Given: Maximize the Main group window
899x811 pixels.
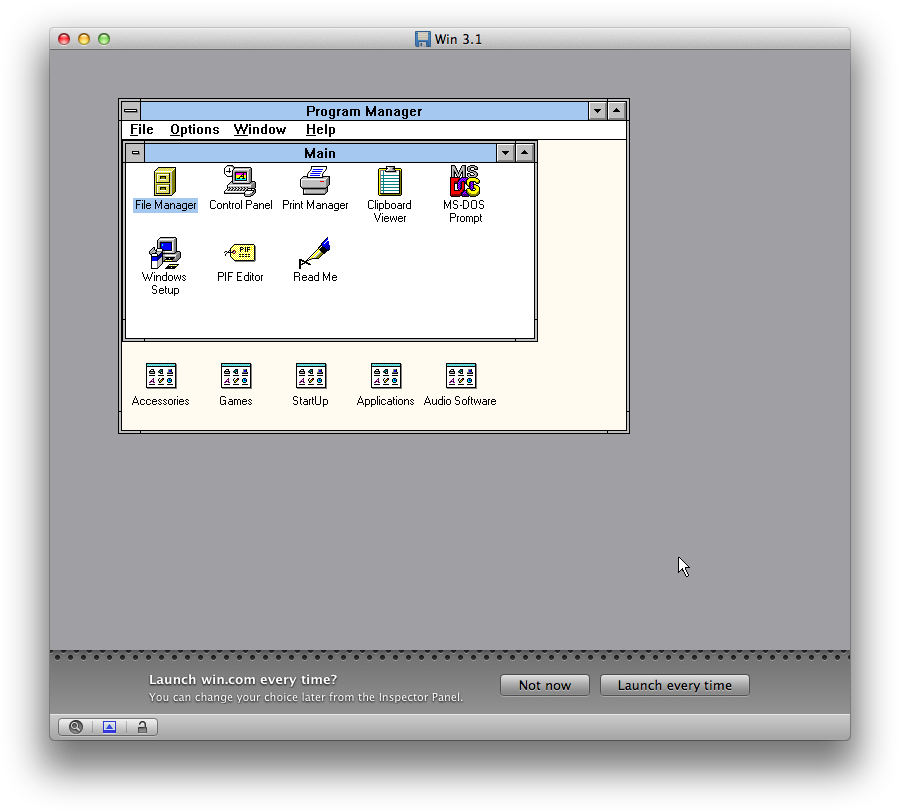Looking at the screenshot, I should coord(525,152).
